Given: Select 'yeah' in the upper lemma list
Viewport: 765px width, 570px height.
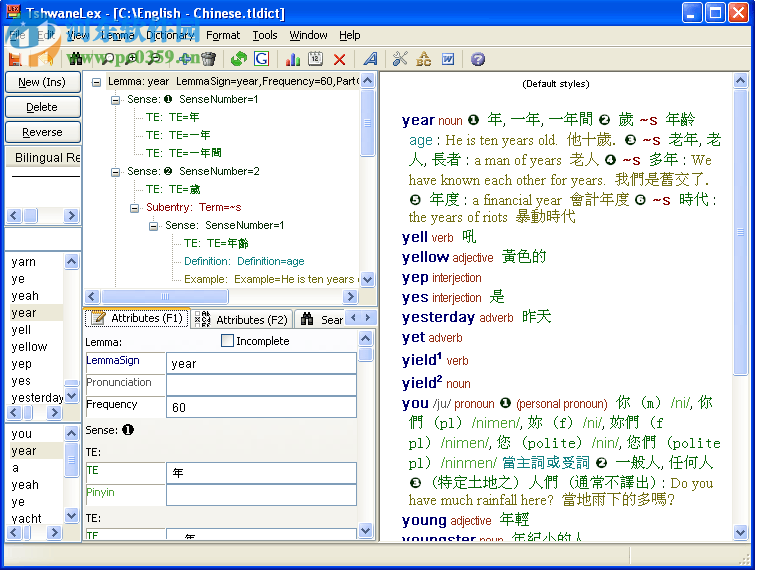Looking at the screenshot, I should point(25,296).
